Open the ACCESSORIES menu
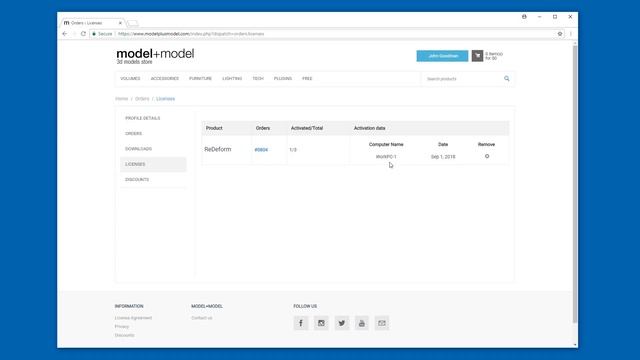 tap(165, 78)
